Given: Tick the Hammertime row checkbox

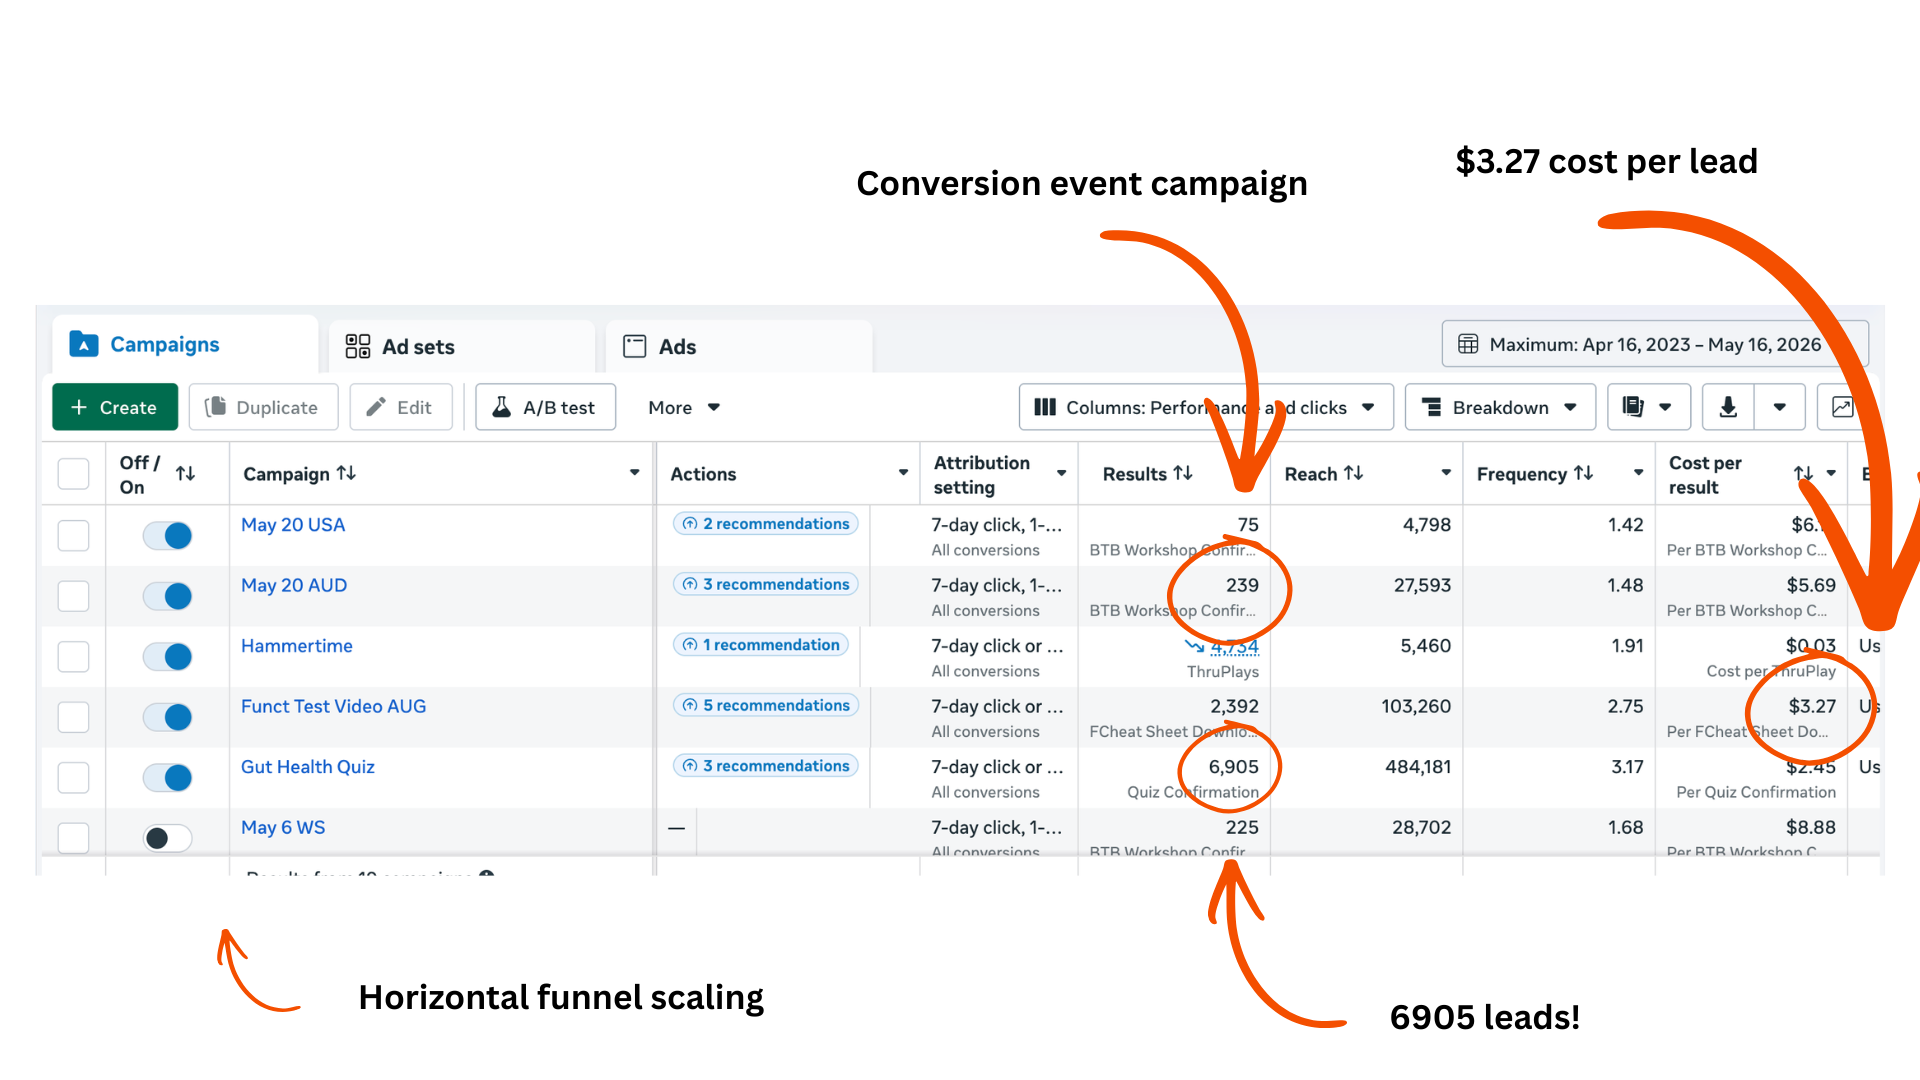Looking at the screenshot, I should [73, 656].
